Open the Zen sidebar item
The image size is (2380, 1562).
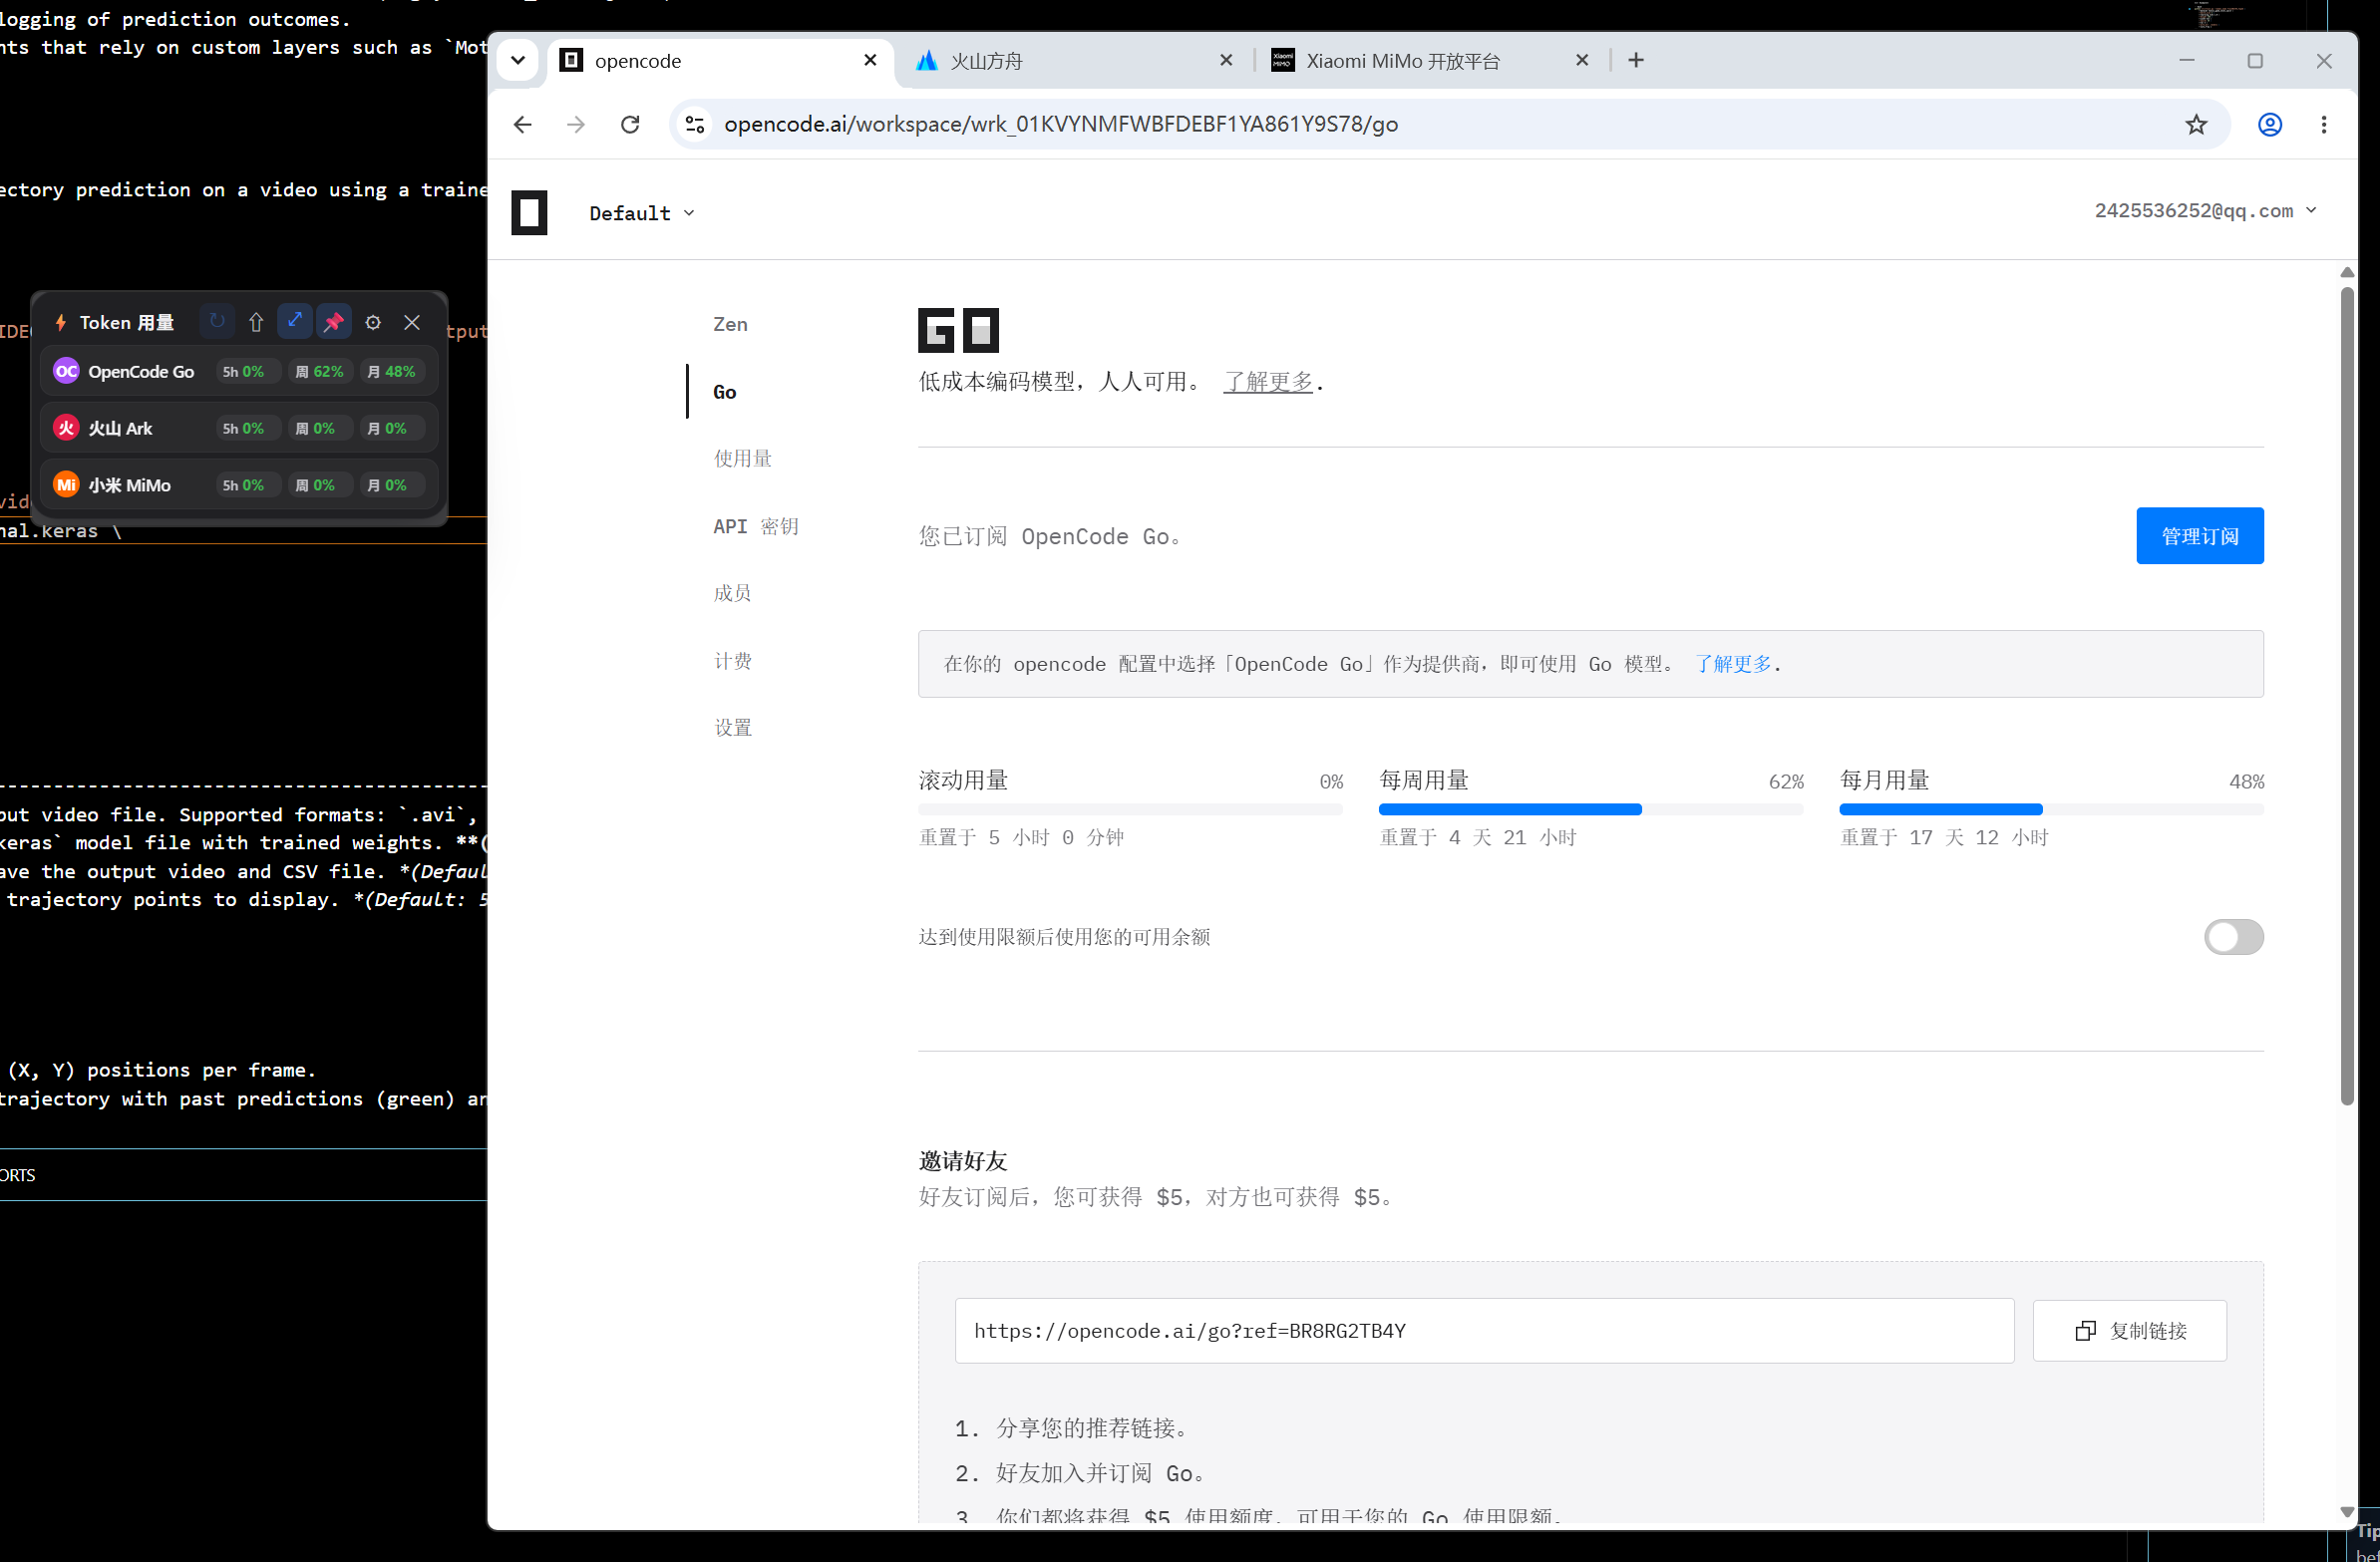coord(730,324)
